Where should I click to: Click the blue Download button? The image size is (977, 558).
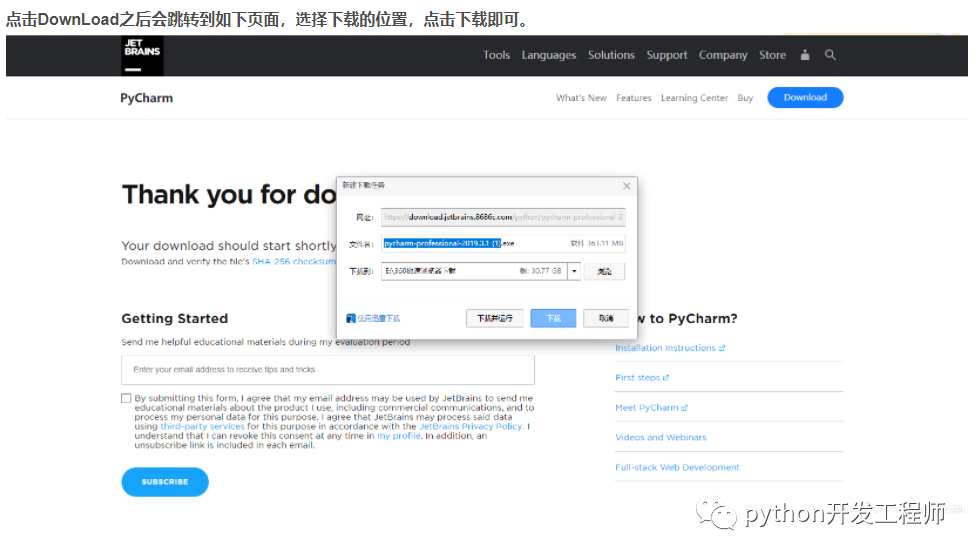(805, 97)
